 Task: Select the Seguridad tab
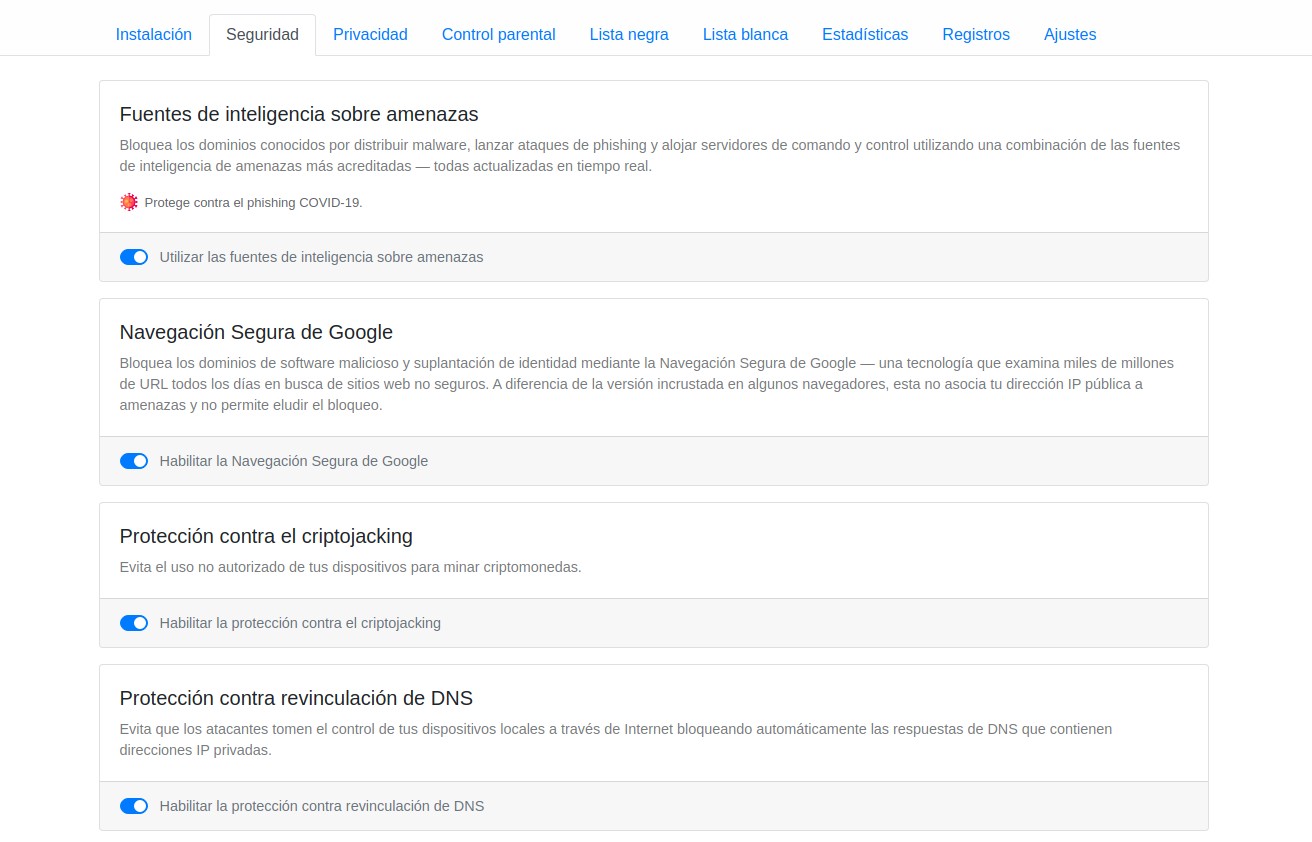click(262, 34)
